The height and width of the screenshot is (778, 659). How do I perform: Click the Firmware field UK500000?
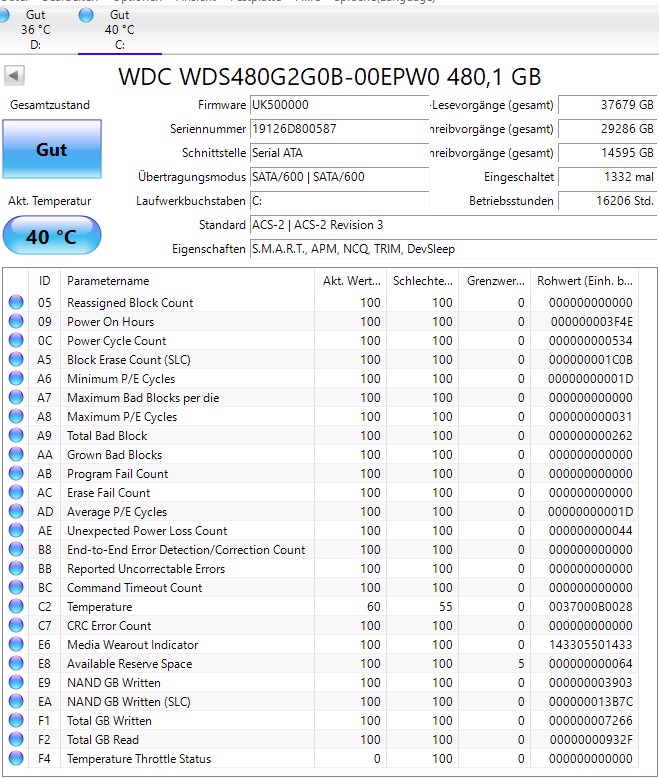[339, 105]
